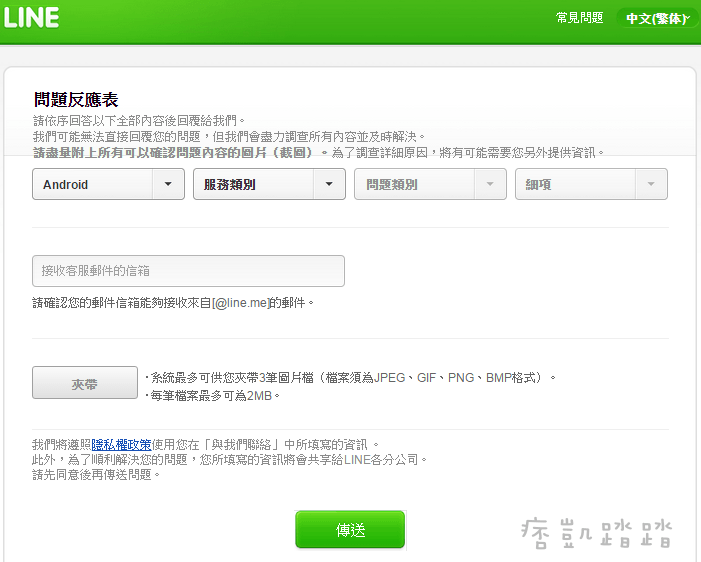
Task: Click the text mentioning [@line.me] mail
Action: click(x=173, y=303)
